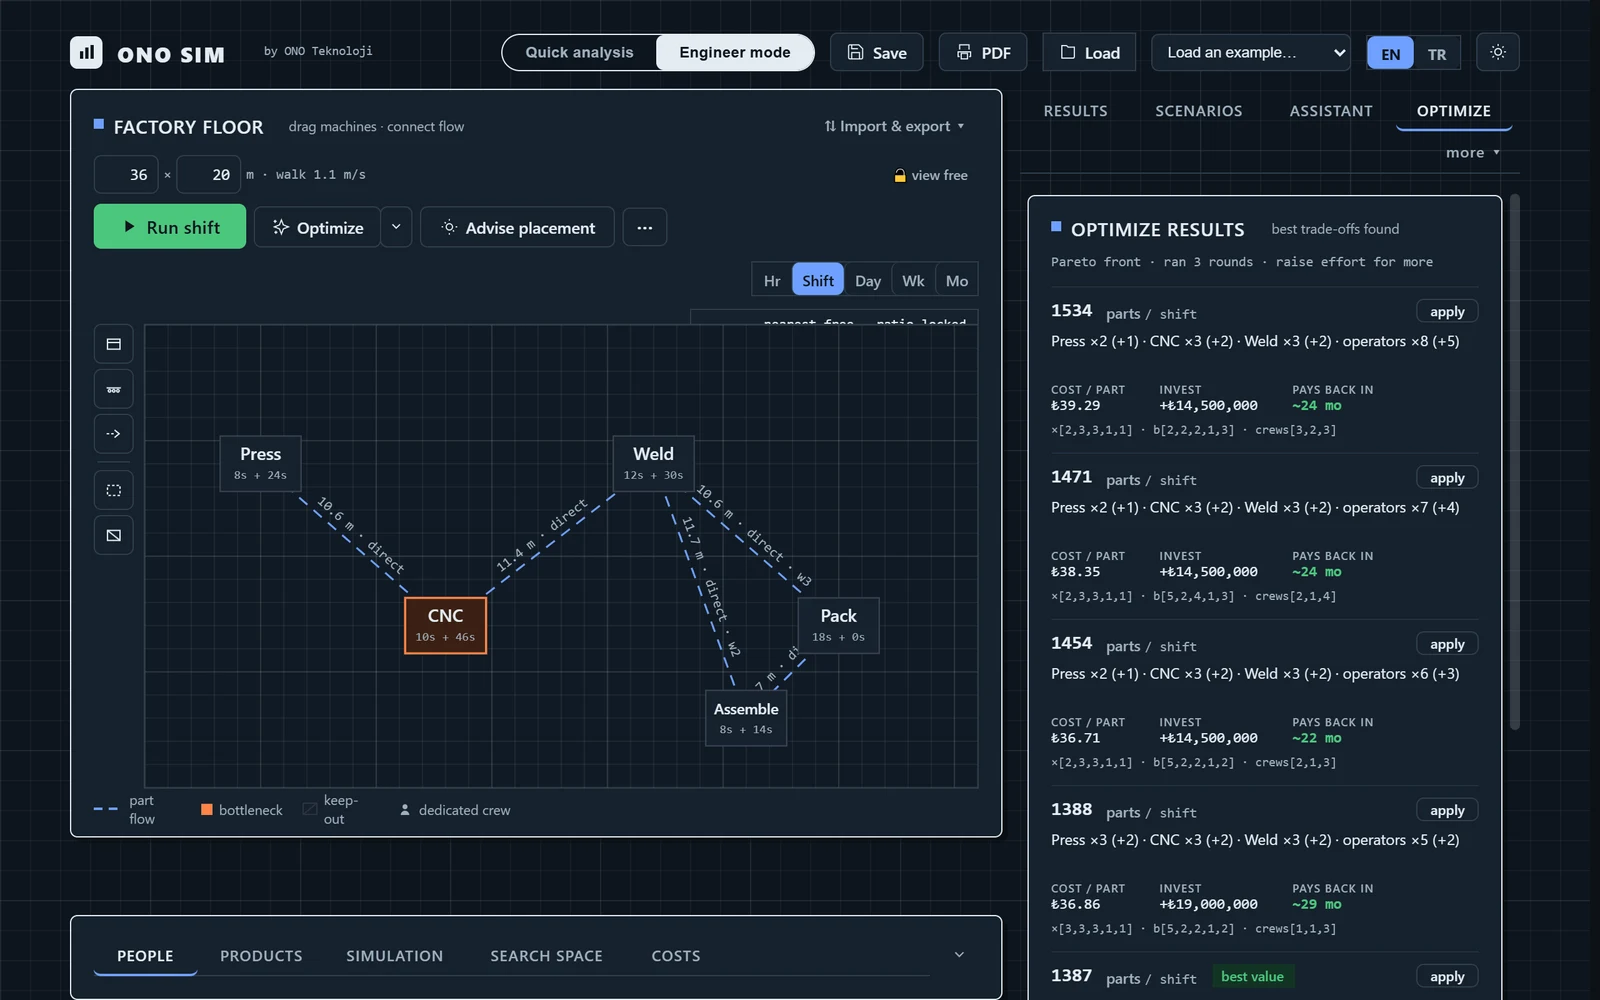Set language to EN
This screenshot has width=1600, height=1000.
pos(1390,54)
